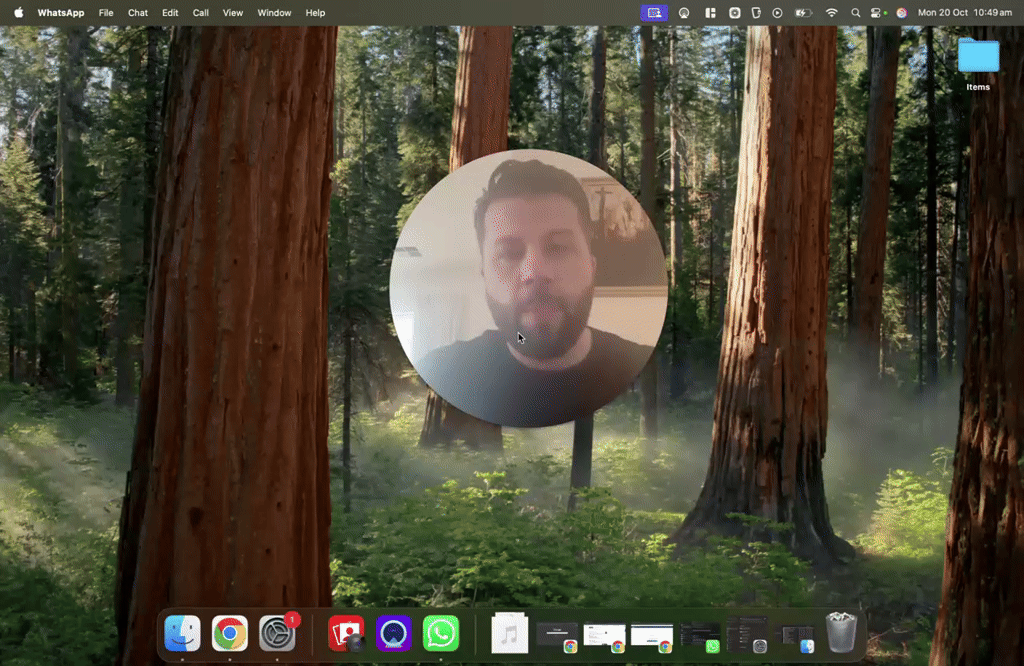
Task: Open Control Center from menu bar
Action: 877,12
